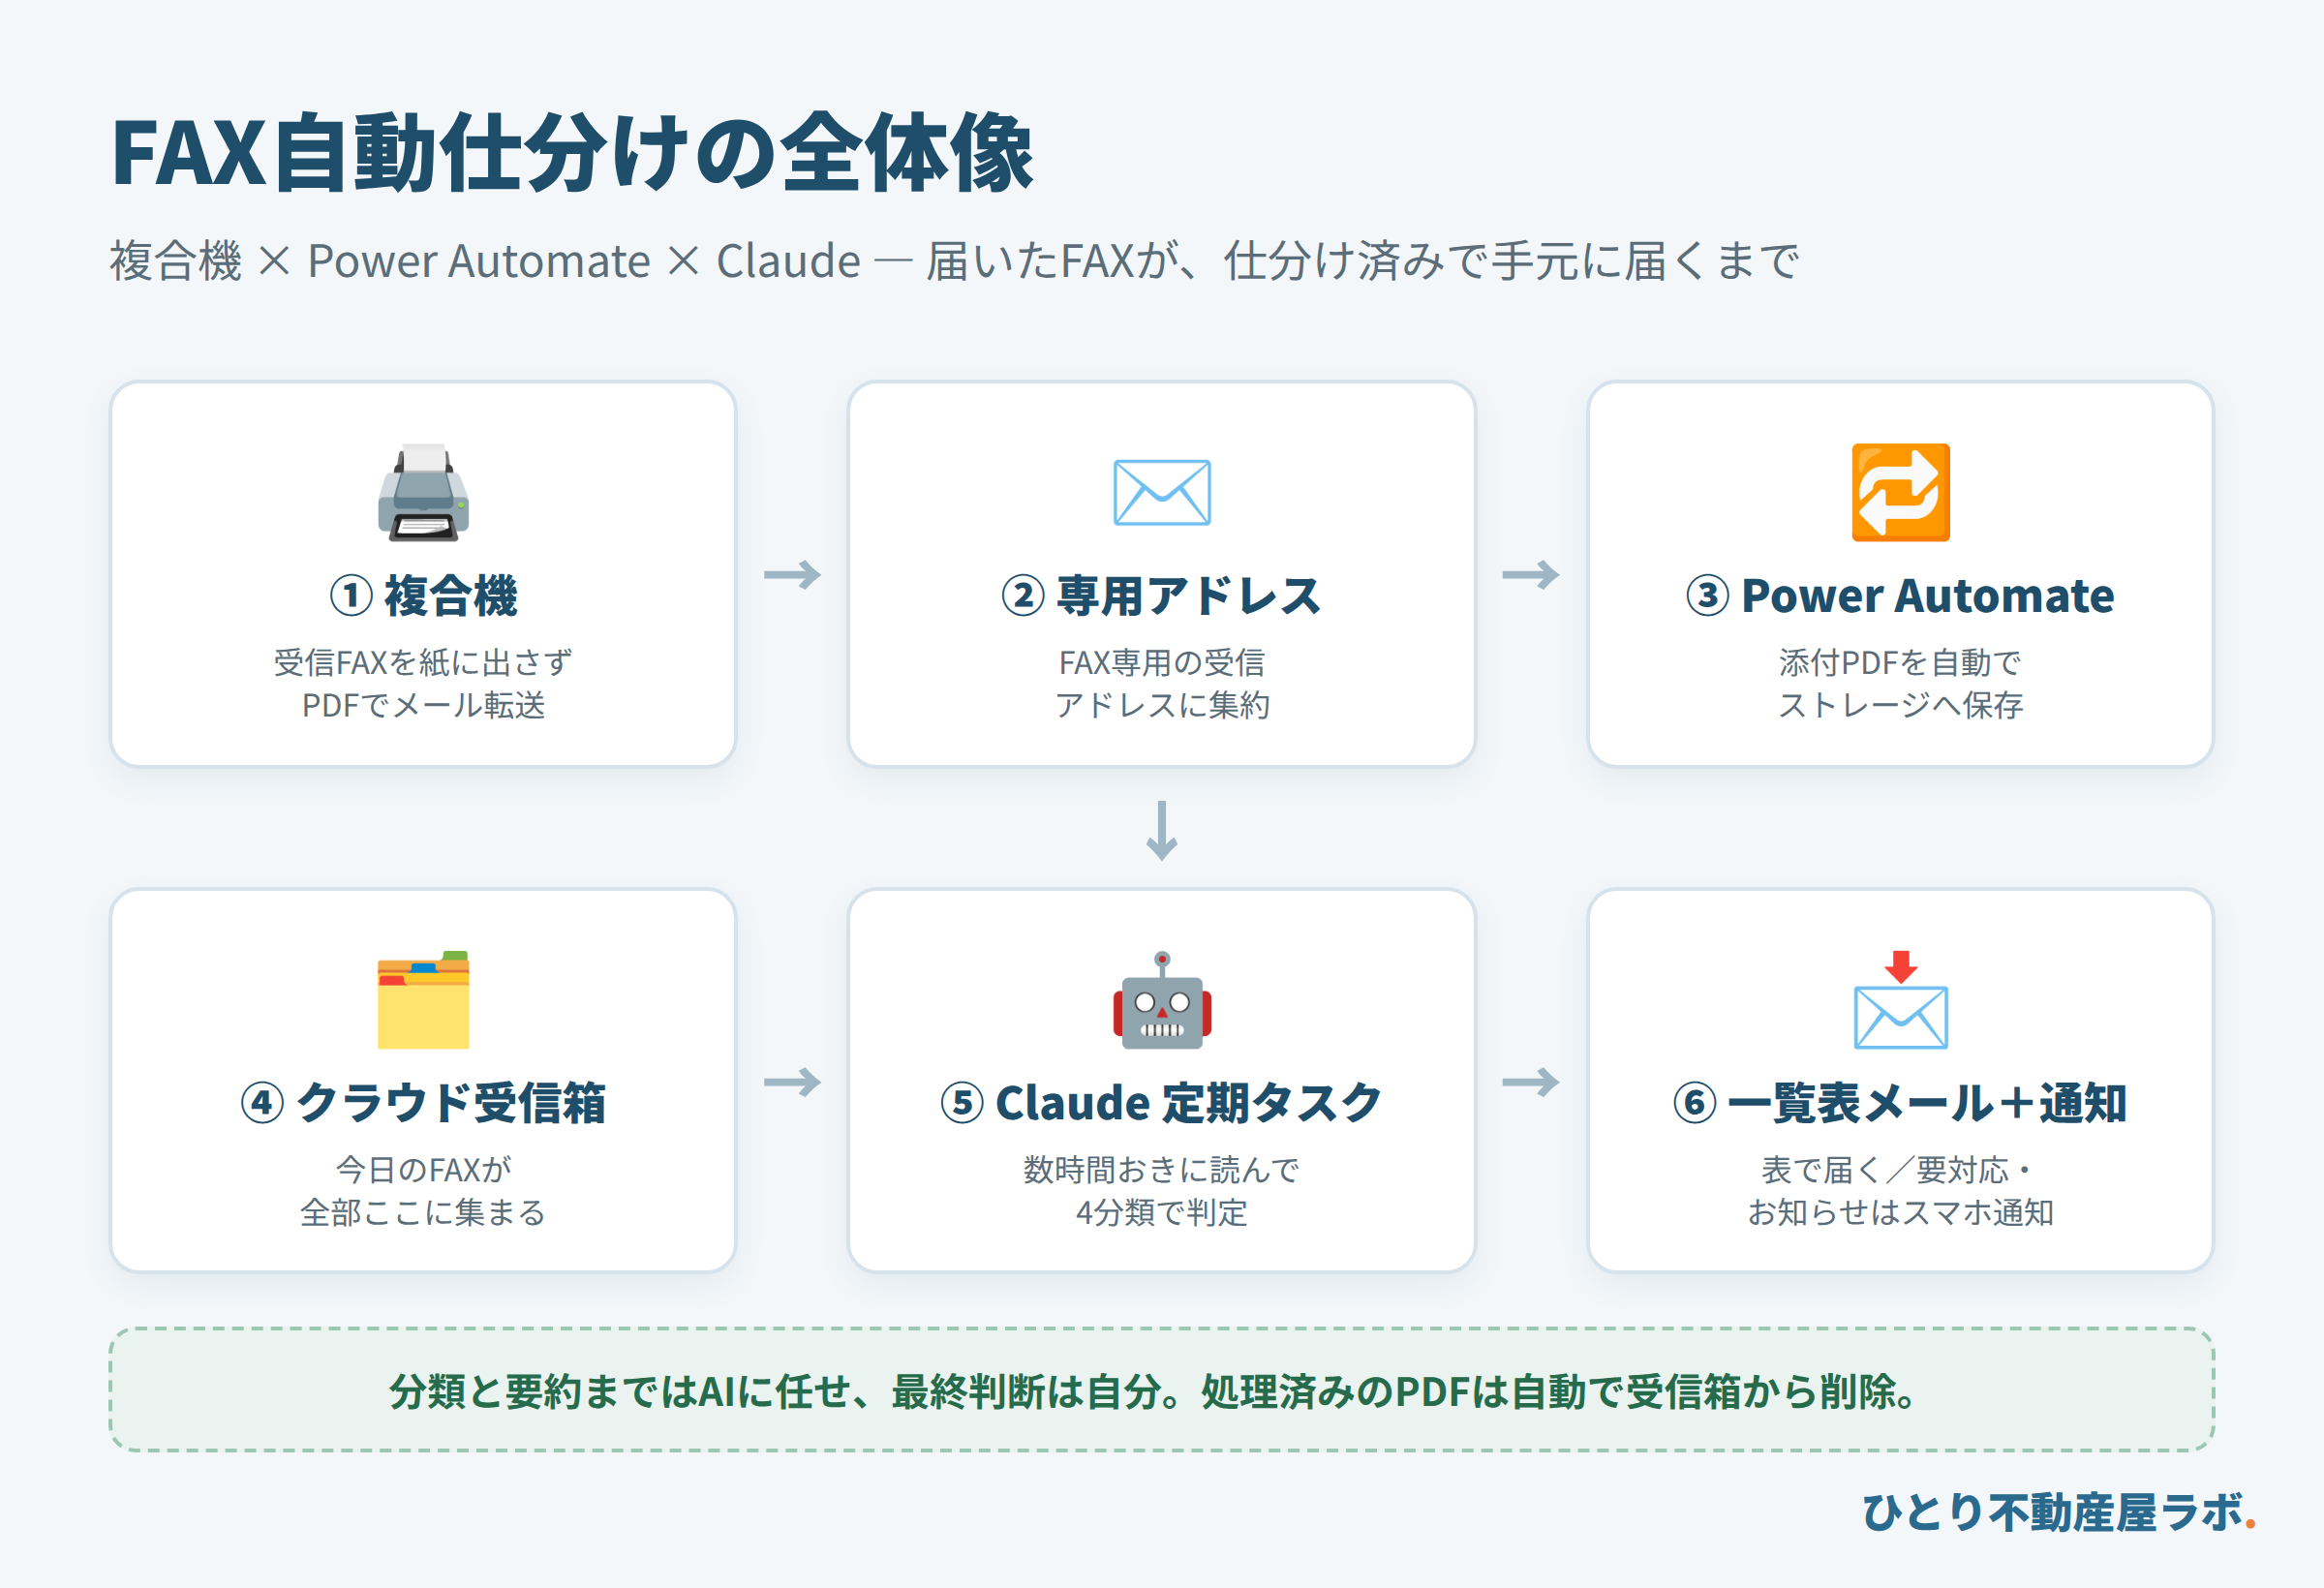Click the robot icon above Claude 定期タスク
This screenshot has width=2324, height=1588.
click(x=1162, y=999)
